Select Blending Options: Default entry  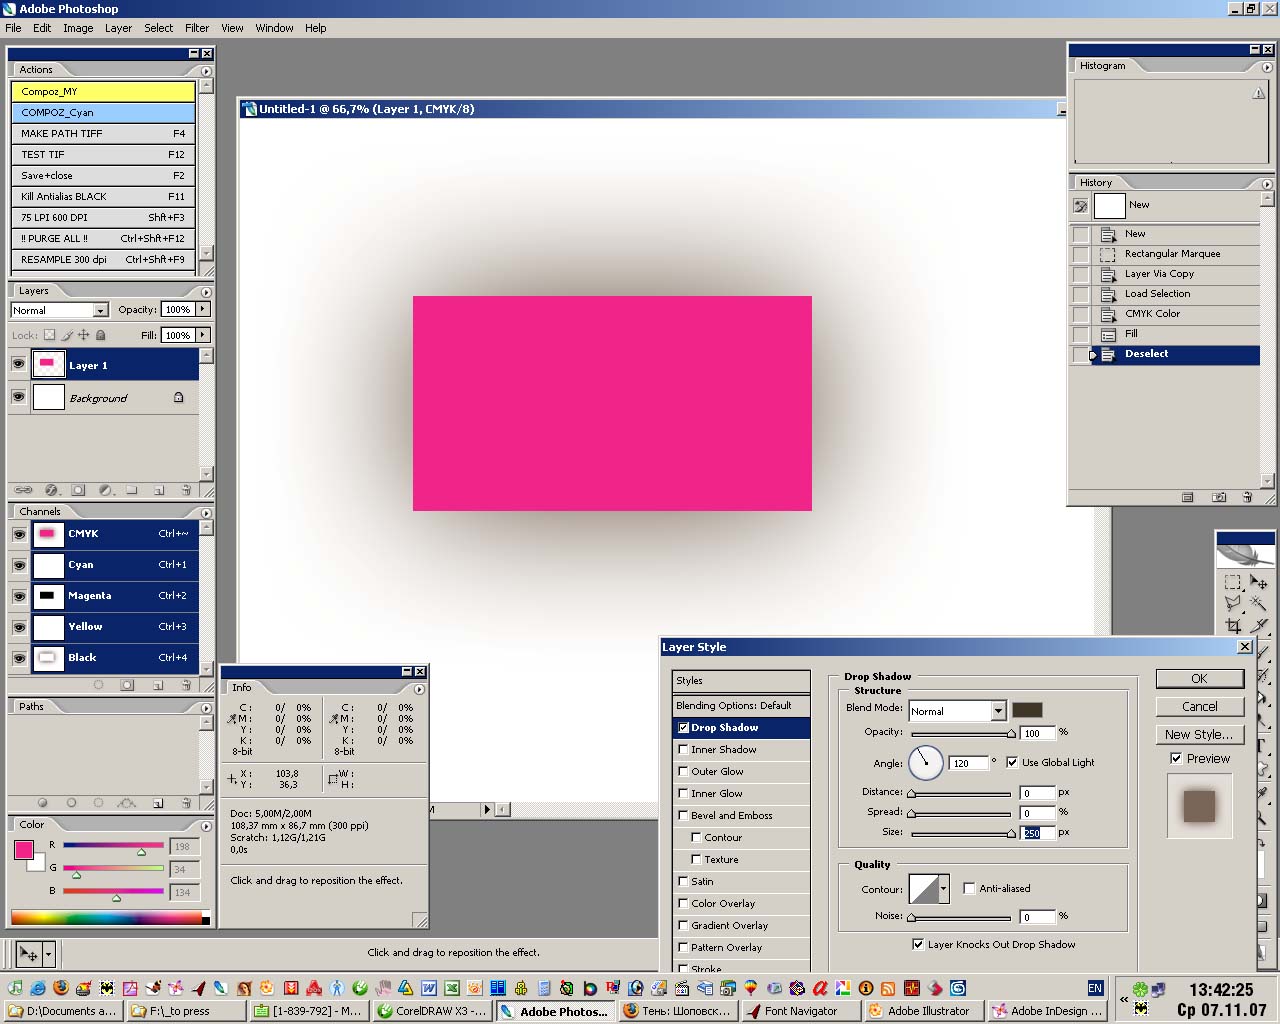(x=741, y=705)
